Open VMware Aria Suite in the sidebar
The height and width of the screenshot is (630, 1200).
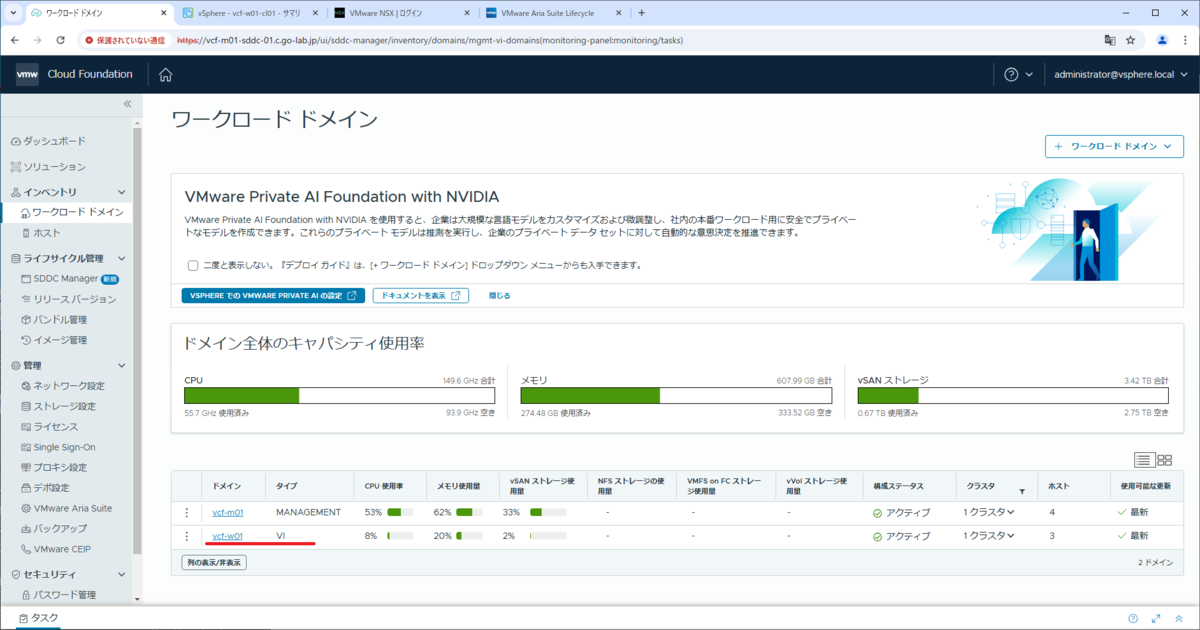66,508
